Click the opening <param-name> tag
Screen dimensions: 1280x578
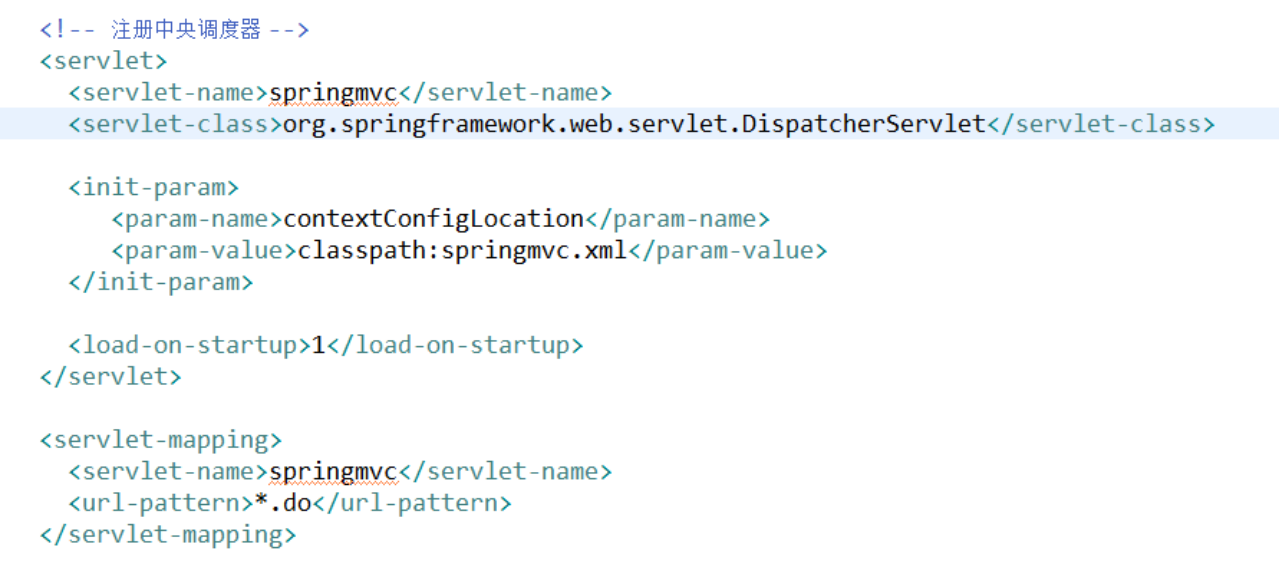tap(197, 219)
